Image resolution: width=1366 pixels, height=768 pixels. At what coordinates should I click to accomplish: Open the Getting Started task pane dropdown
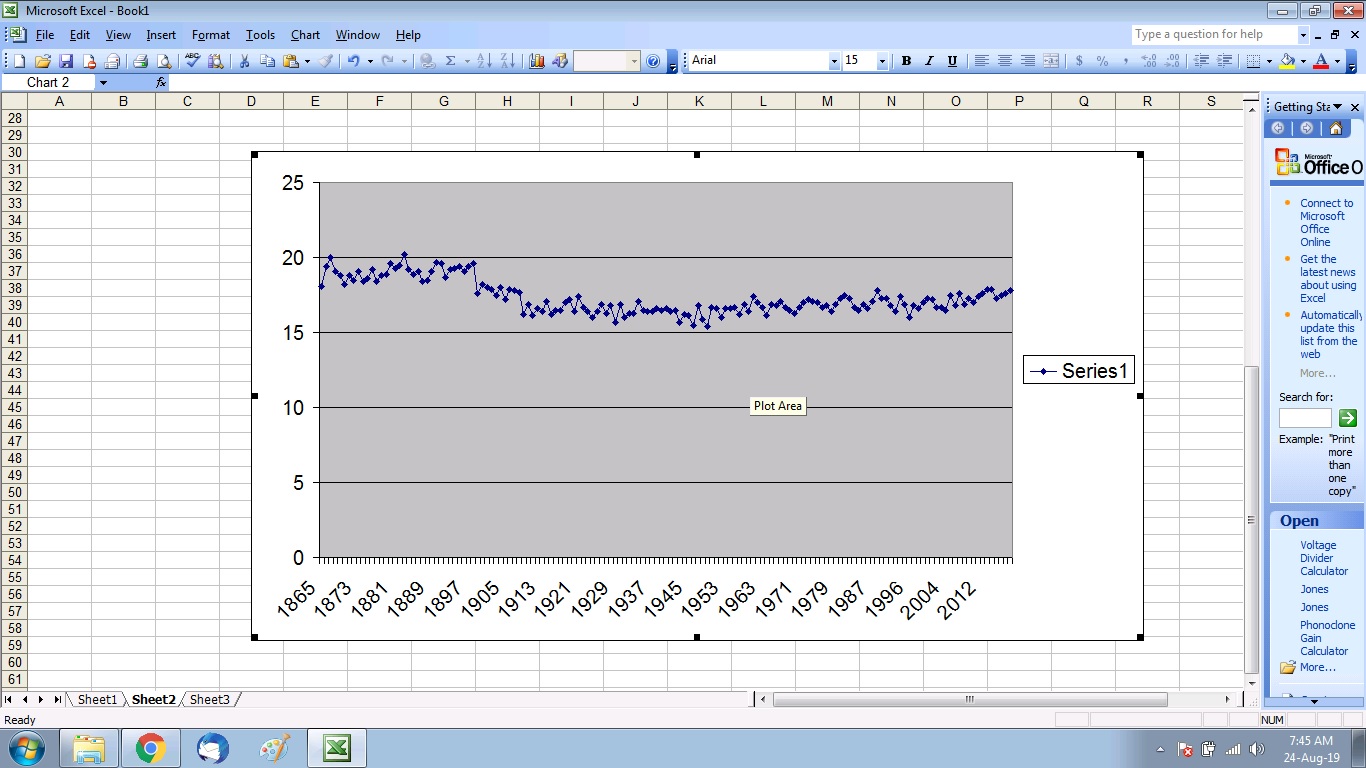click(x=1337, y=107)
